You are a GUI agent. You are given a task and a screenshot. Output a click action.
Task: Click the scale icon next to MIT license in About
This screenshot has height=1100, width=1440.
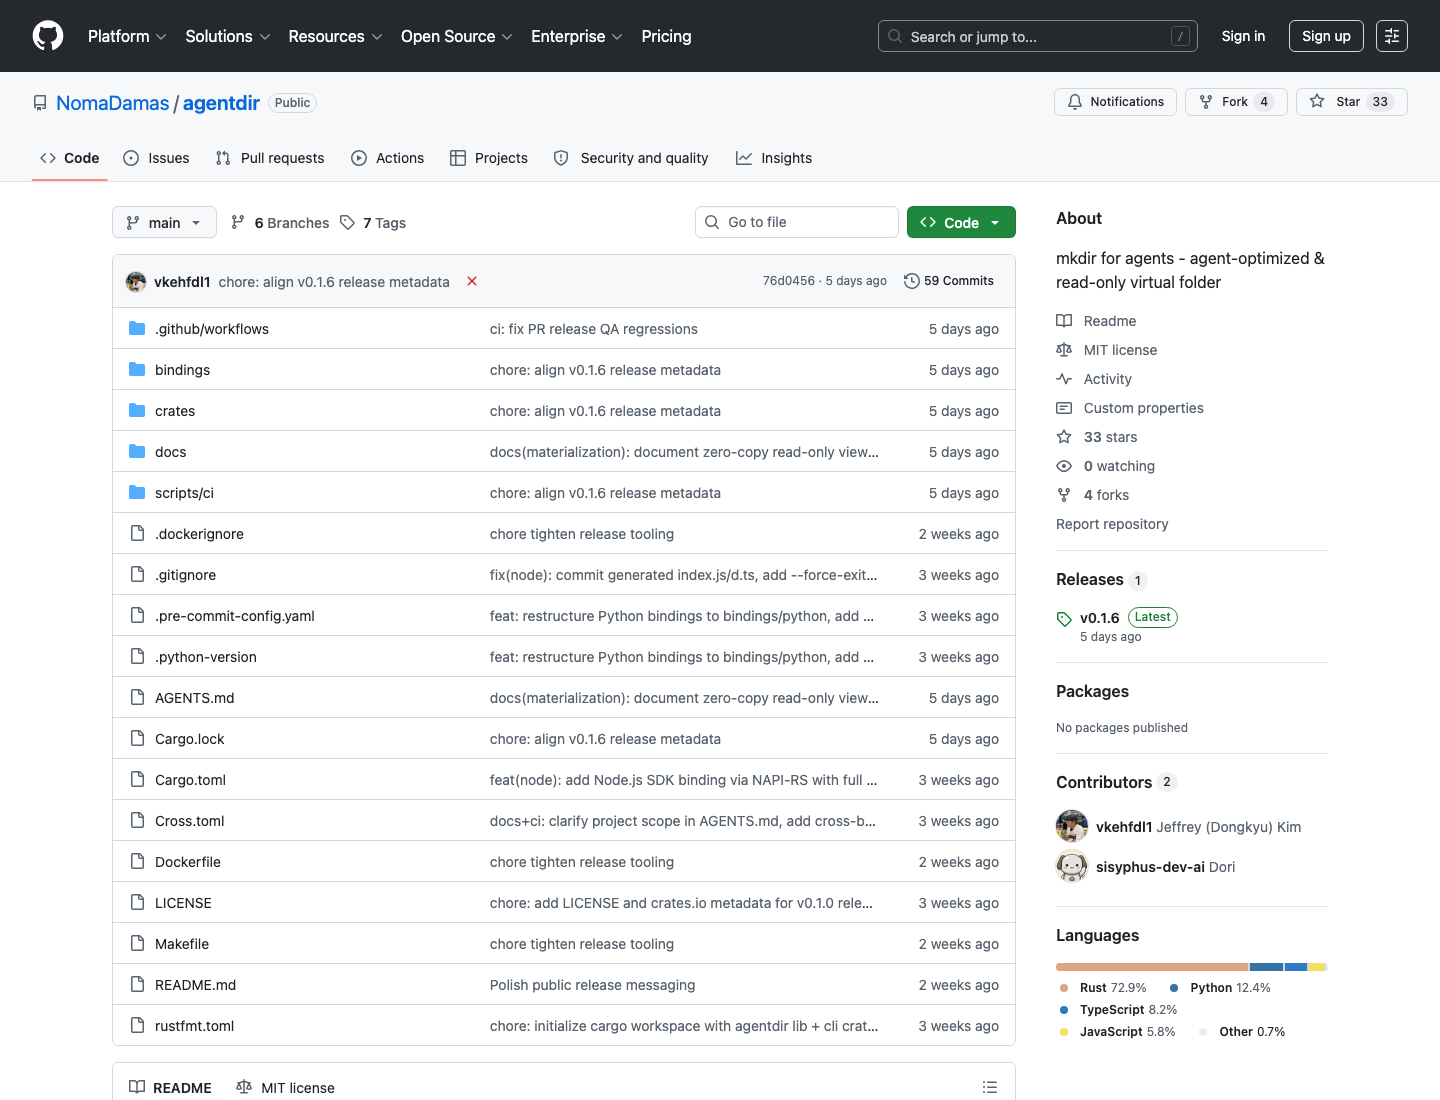[1064, 350]
